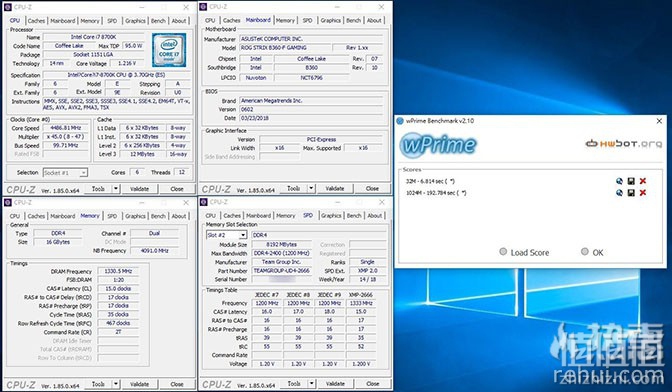Click the motherboard model ROG STRIX B360-F GAMING
672x392 pixels.
284,48
